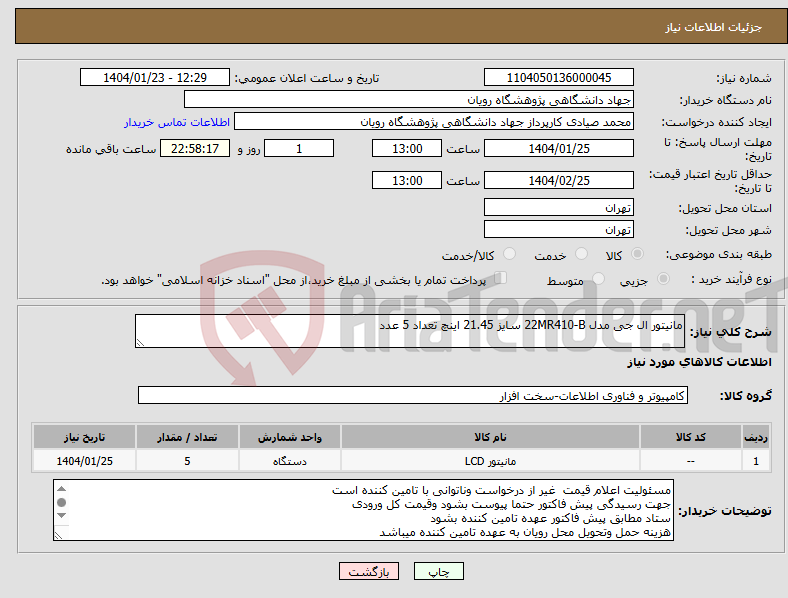
Task: Click the تاریخ نیاز column header
Action: click(84, 437)
